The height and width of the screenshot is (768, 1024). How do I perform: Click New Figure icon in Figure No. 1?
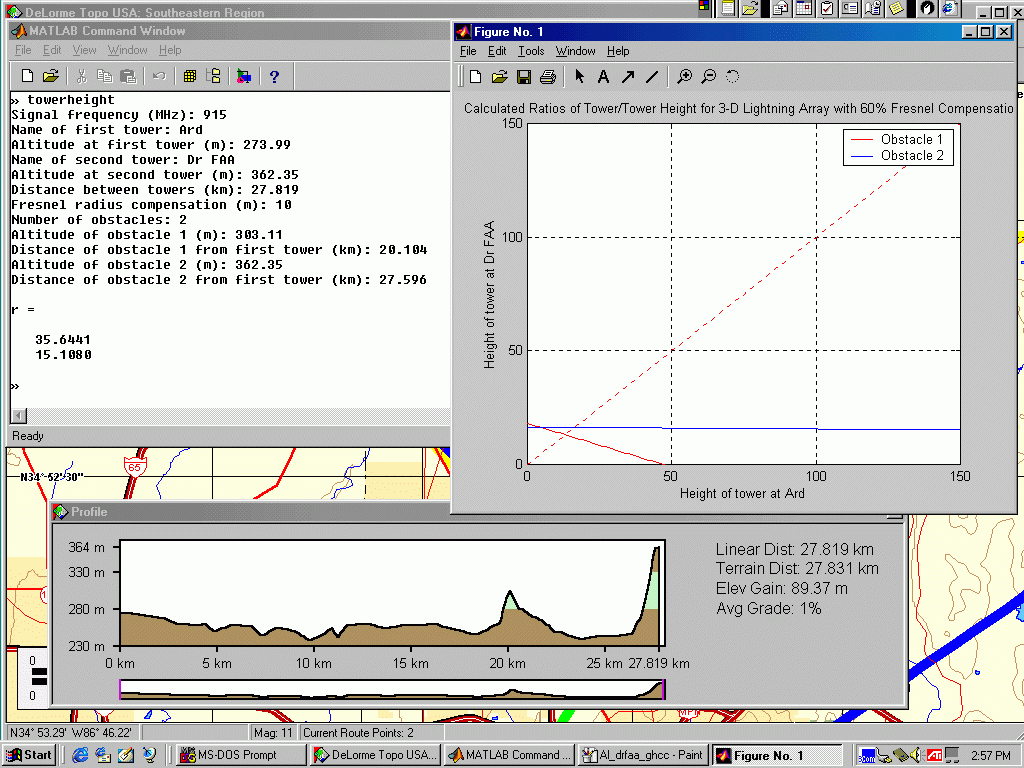pyautogui.click(x=475, y=77)
